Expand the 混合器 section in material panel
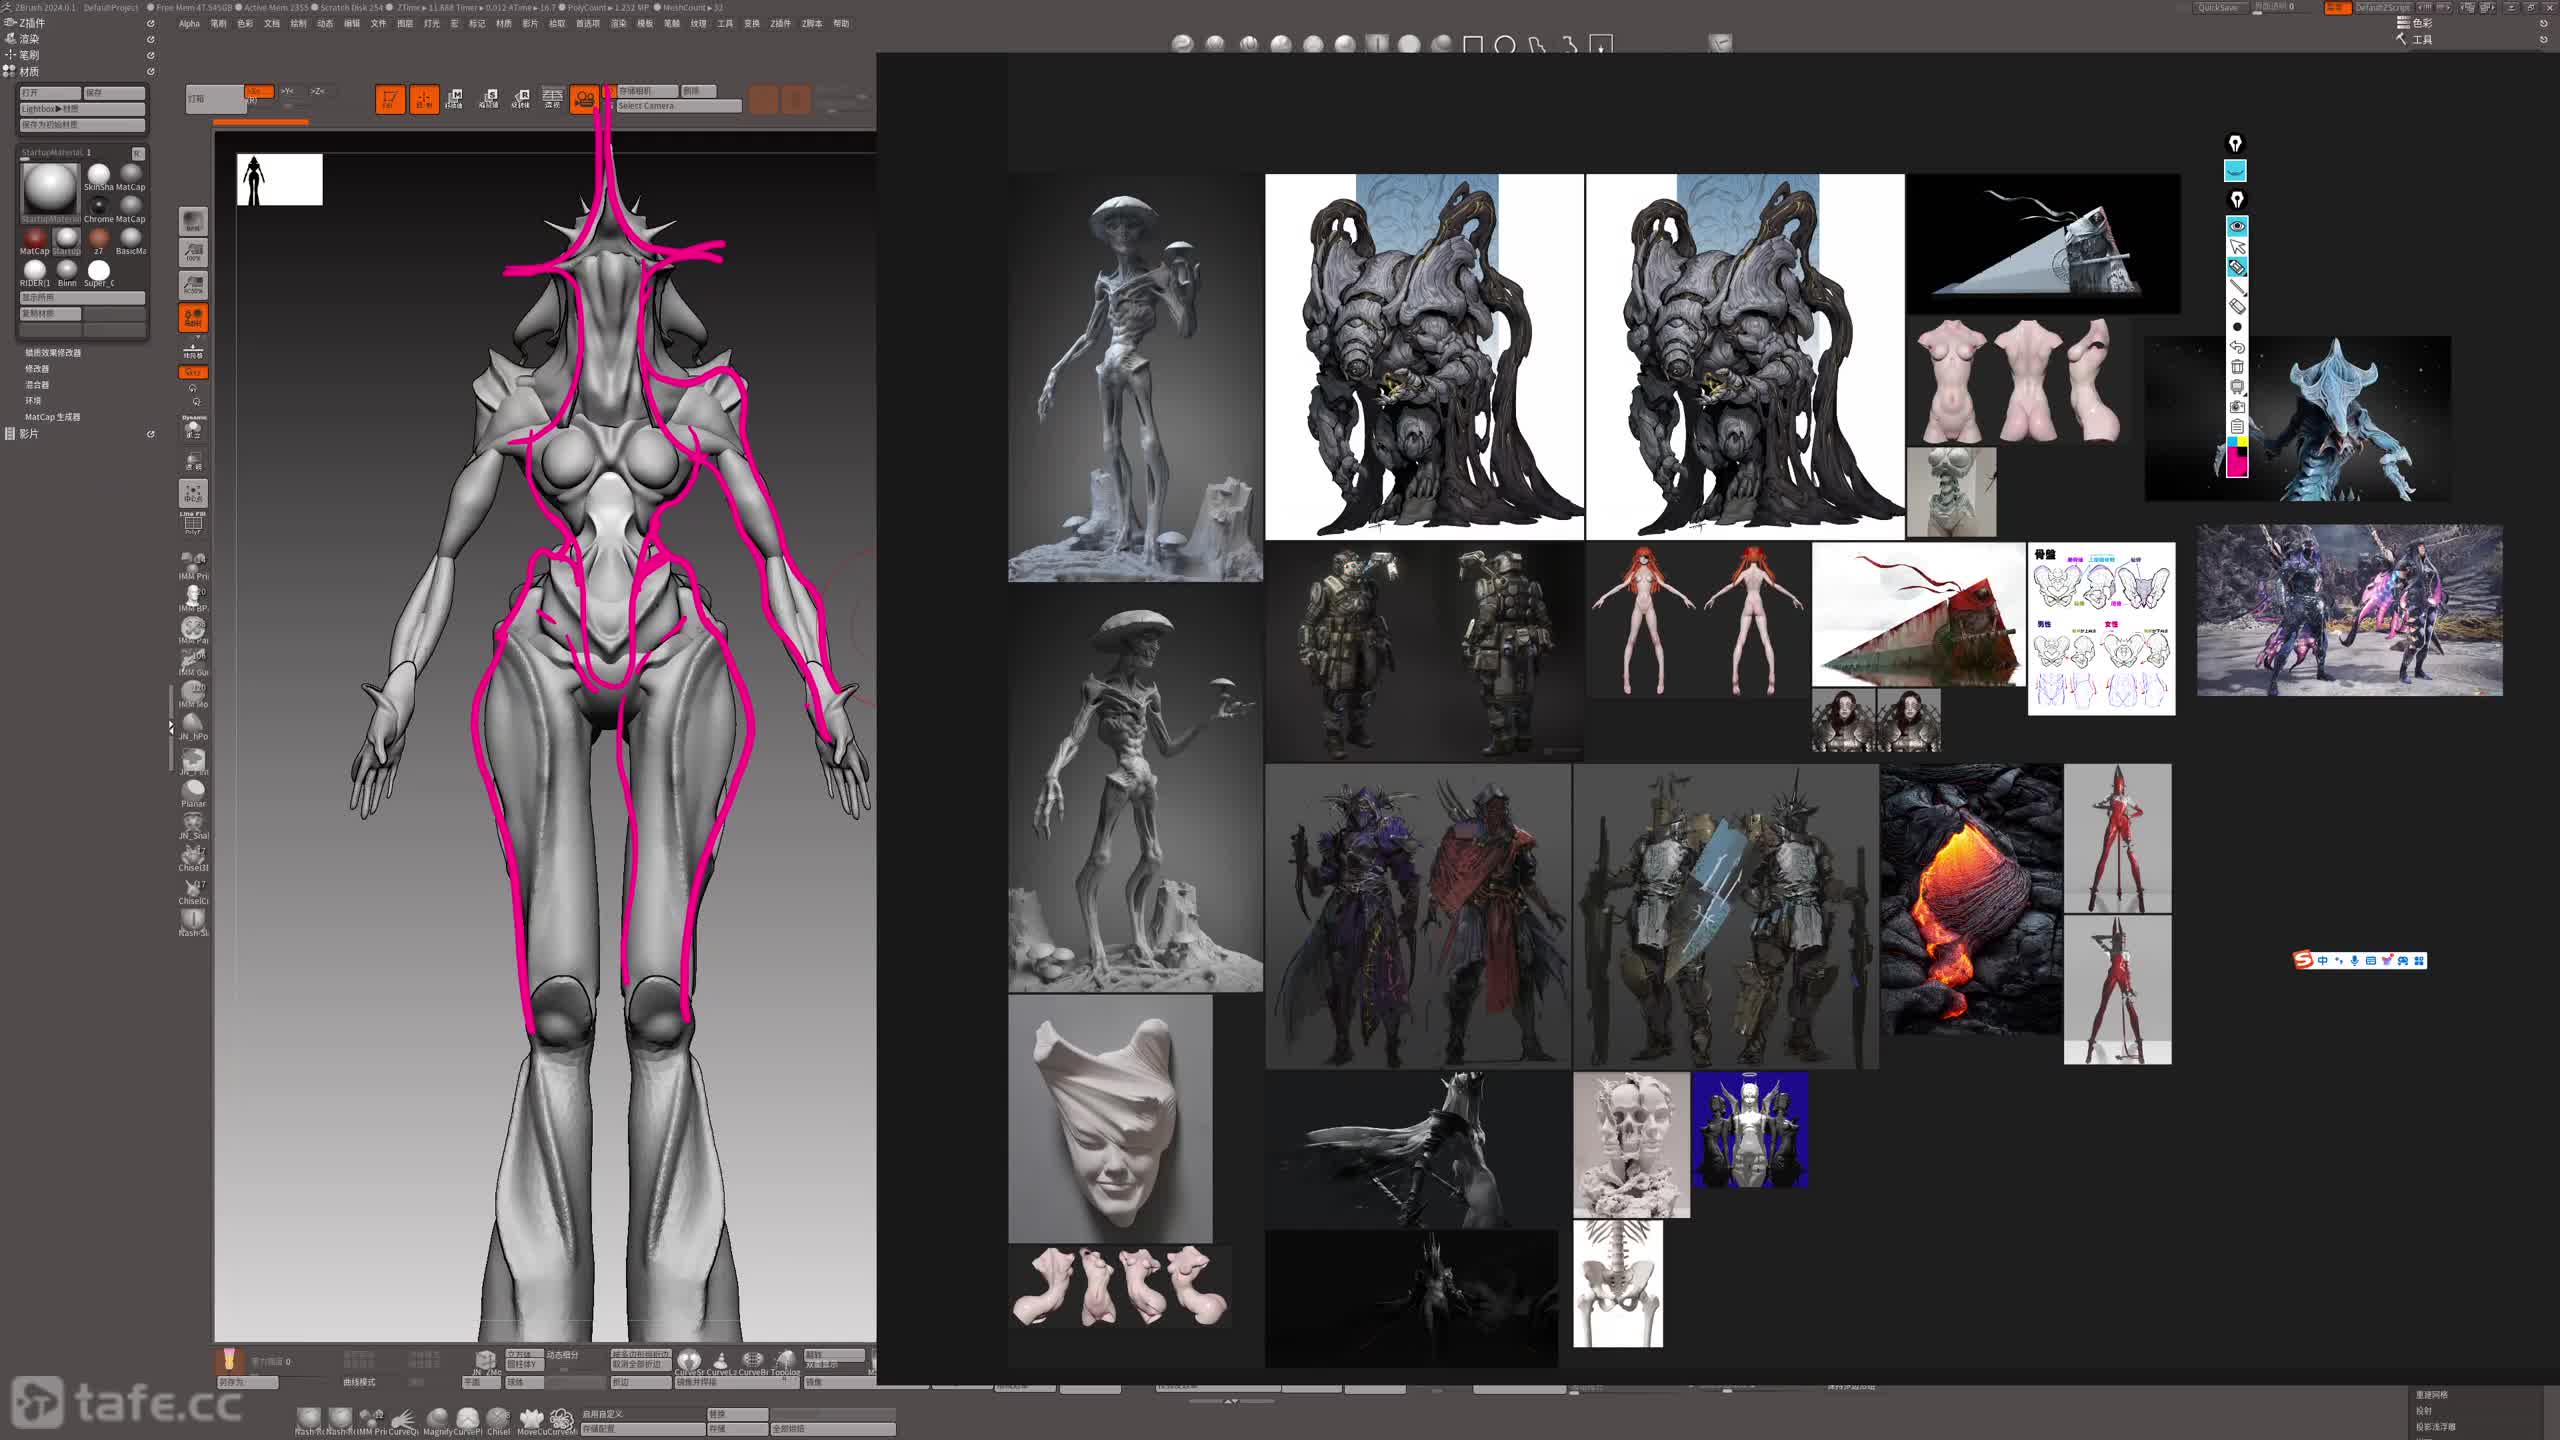Screen dimensions: 2560x1440 coord(37,385)
